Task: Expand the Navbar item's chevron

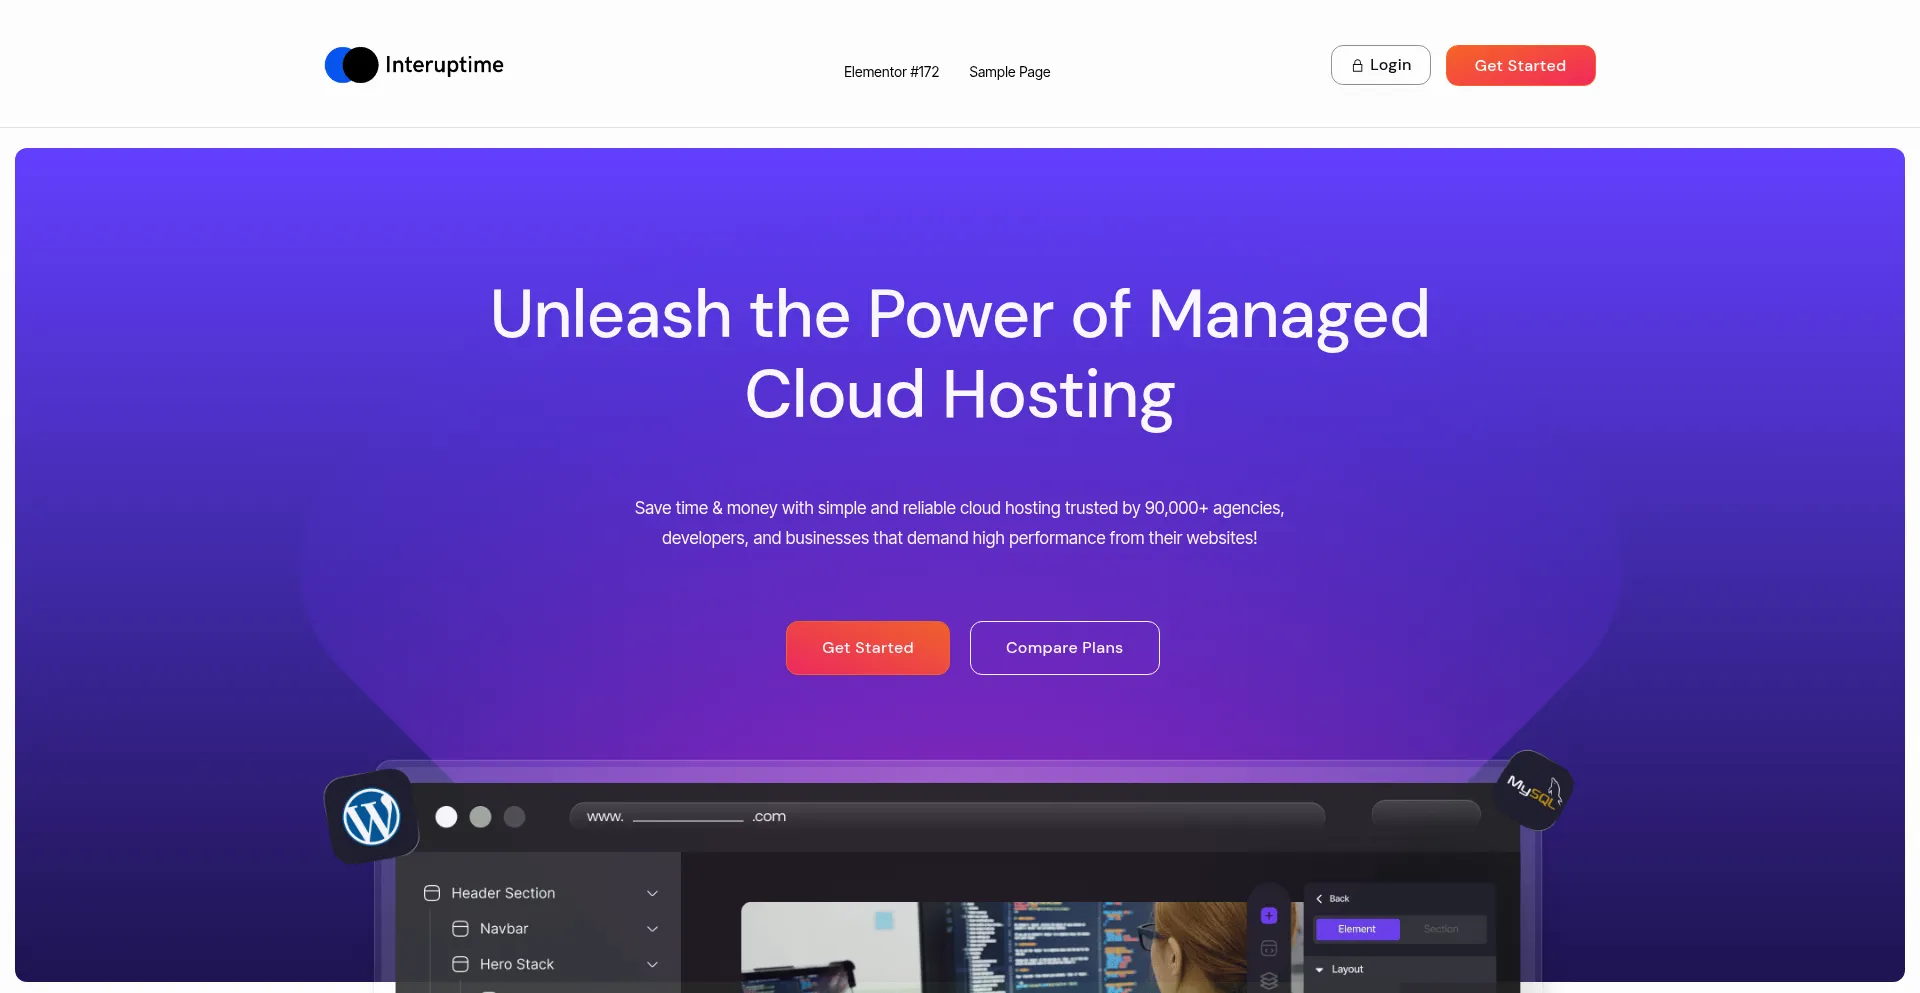Action: (652, 928)
